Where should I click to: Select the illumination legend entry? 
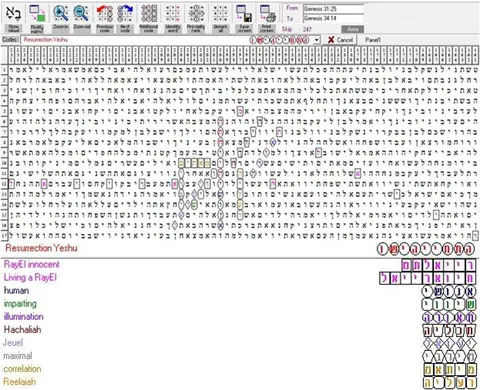point(23,317)
